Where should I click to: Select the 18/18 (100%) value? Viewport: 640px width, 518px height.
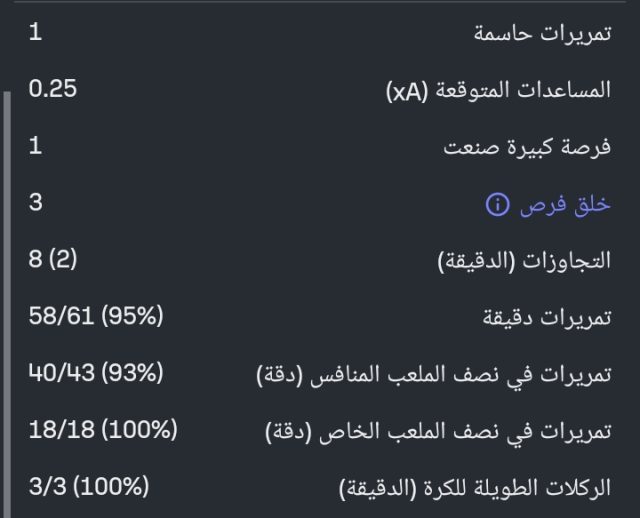(103, 431)
